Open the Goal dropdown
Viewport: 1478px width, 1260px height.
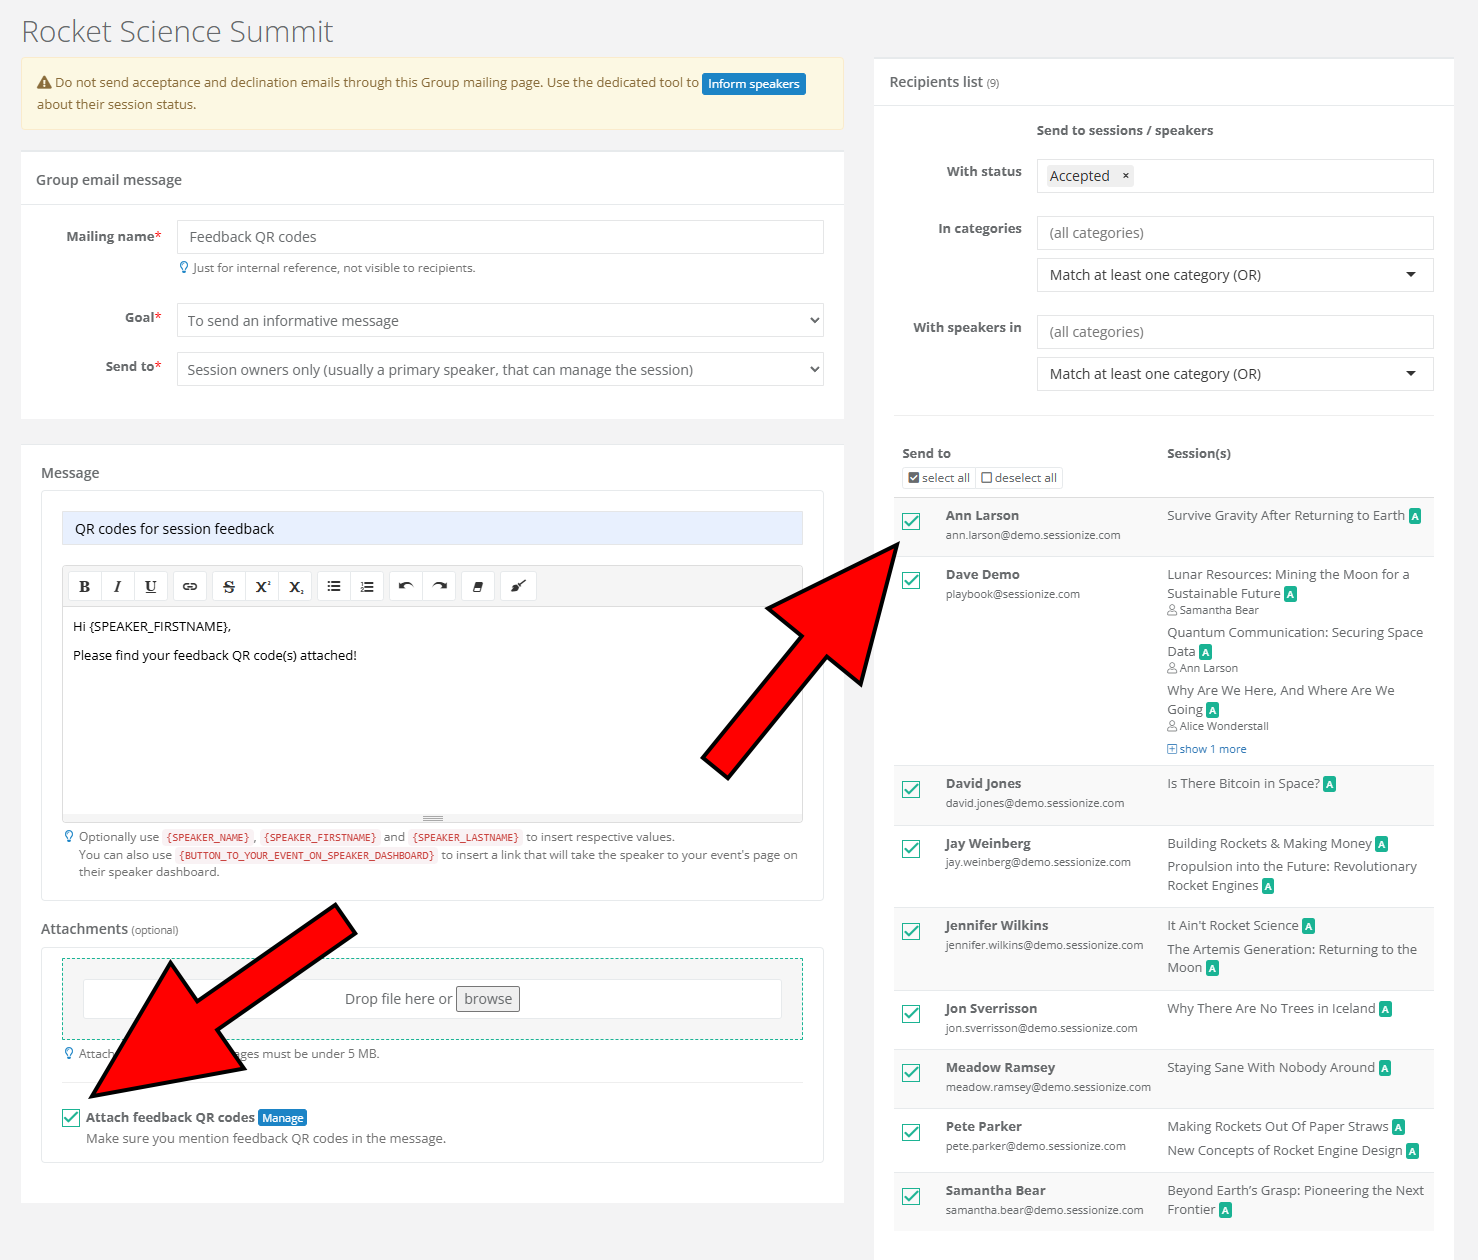(500, 320)
